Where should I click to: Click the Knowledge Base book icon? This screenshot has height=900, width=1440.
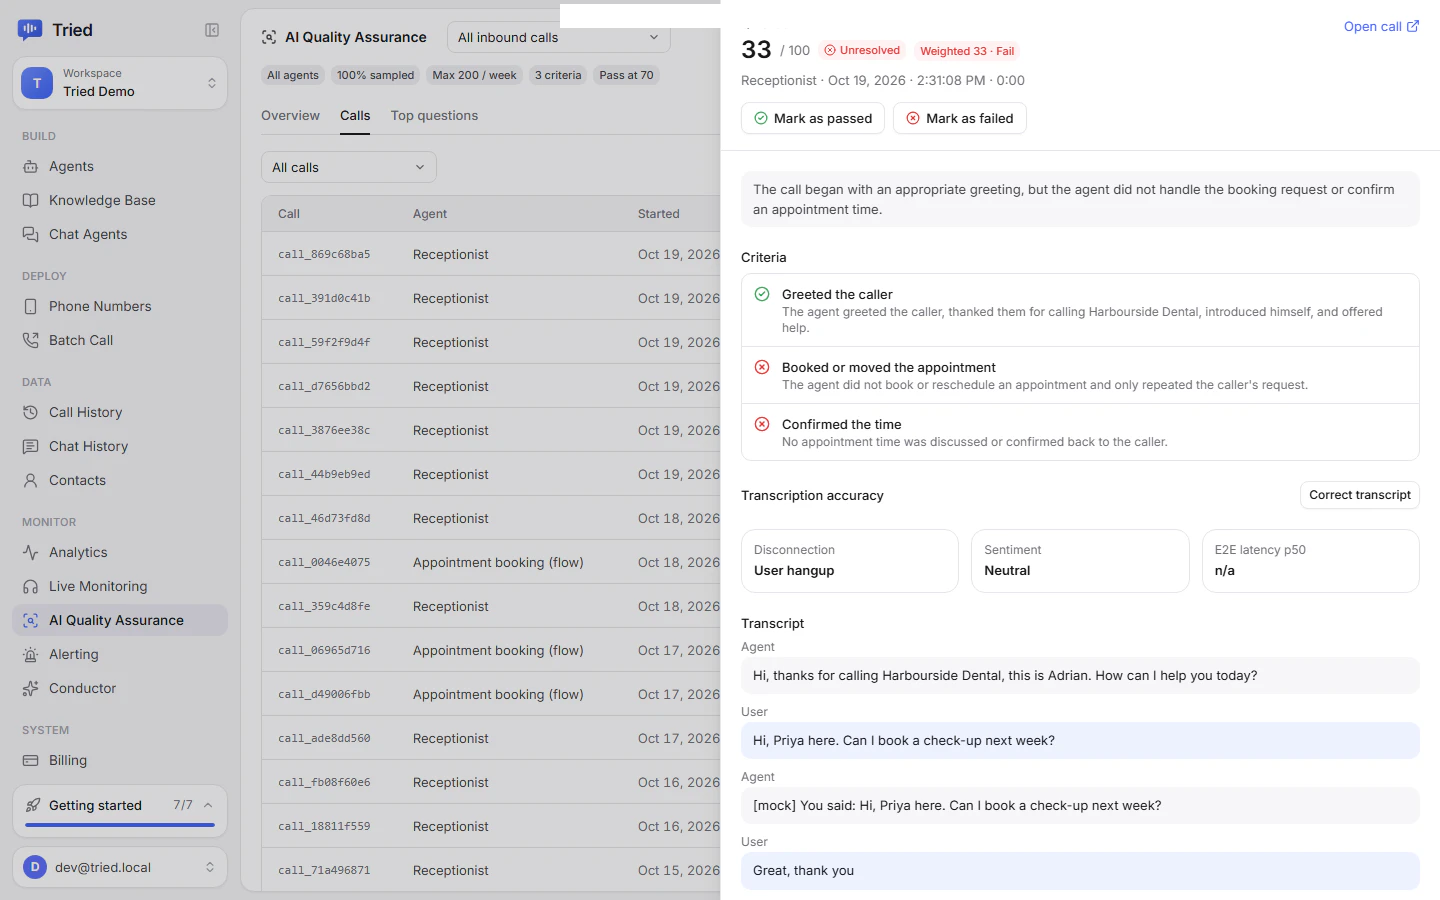pyautogui.click(x=31, y=201)
